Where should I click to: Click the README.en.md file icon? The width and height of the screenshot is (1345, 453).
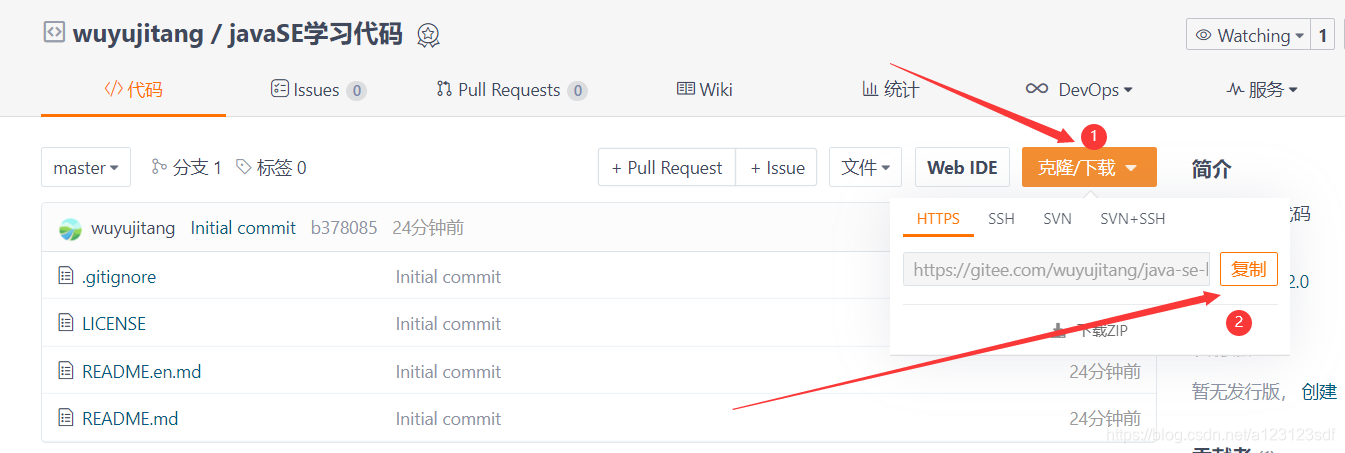66,372
